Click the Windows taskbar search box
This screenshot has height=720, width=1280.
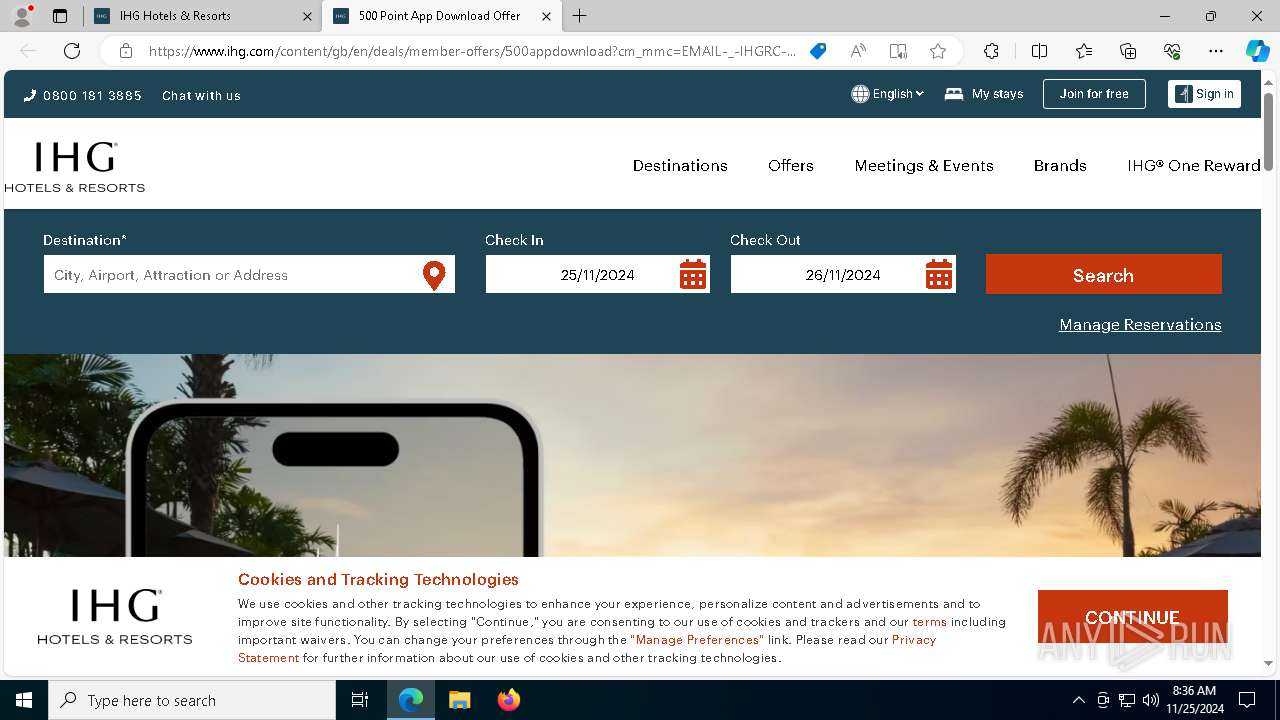coord(192,700)
